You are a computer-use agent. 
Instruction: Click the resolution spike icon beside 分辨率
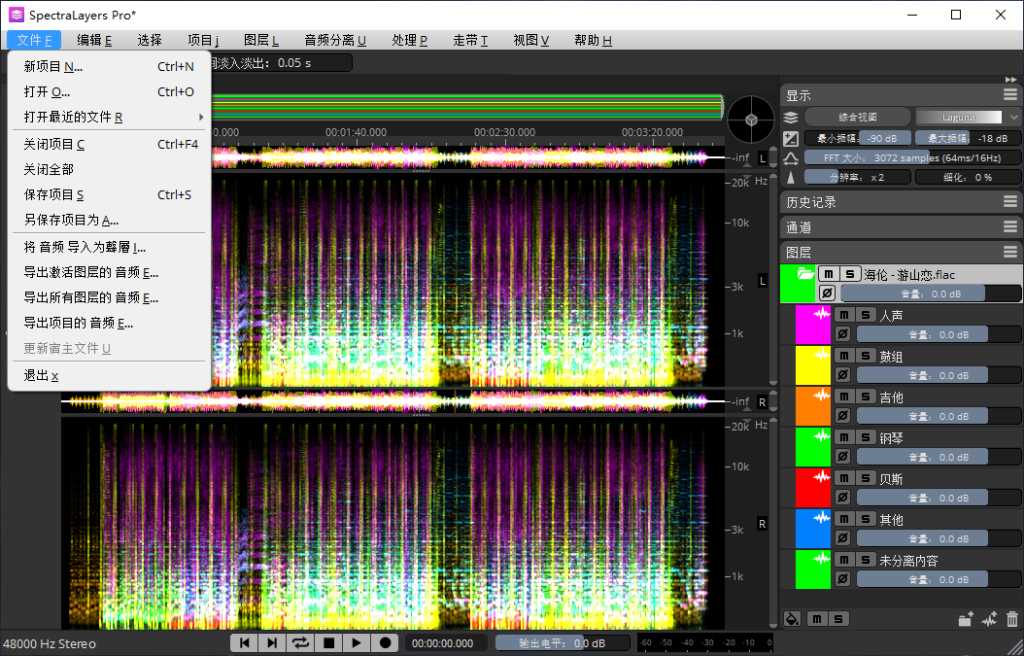[x=791, y=177]
